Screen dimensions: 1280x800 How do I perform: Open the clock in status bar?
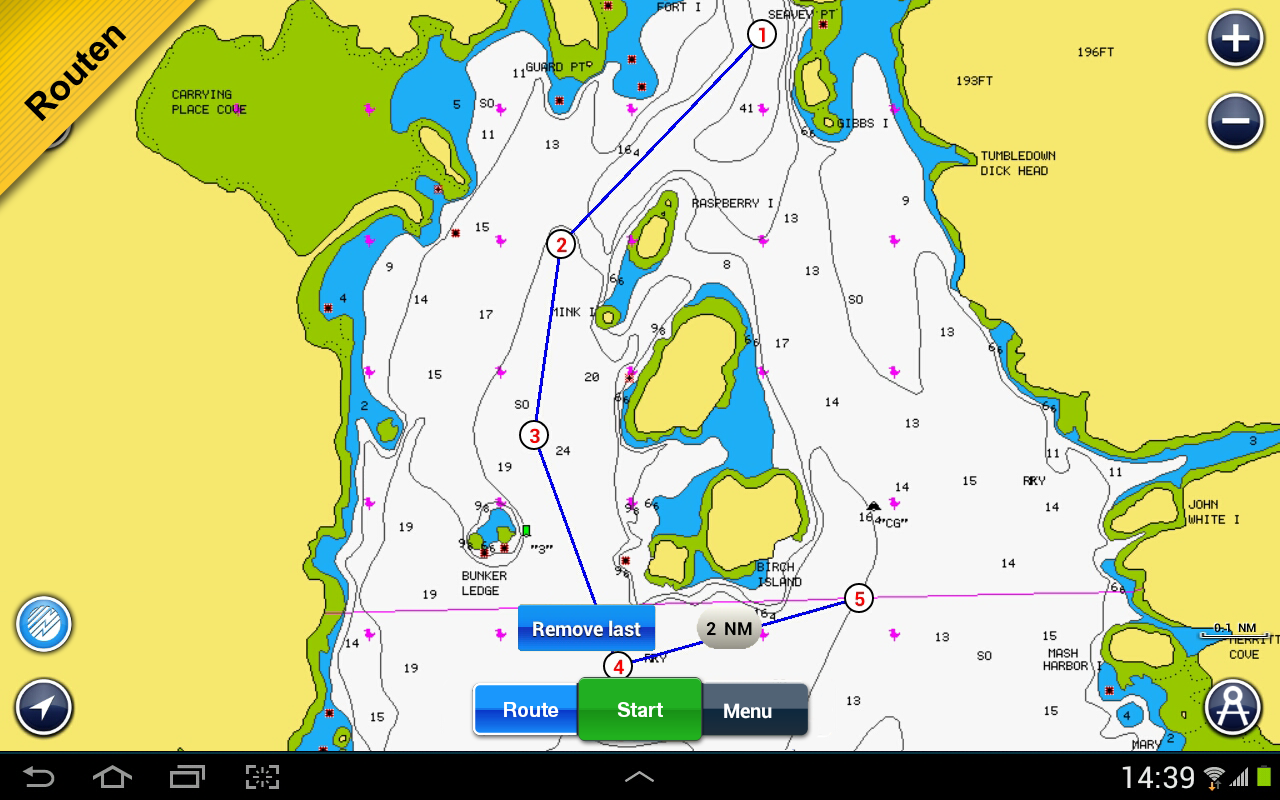[x=1157, y=777]
